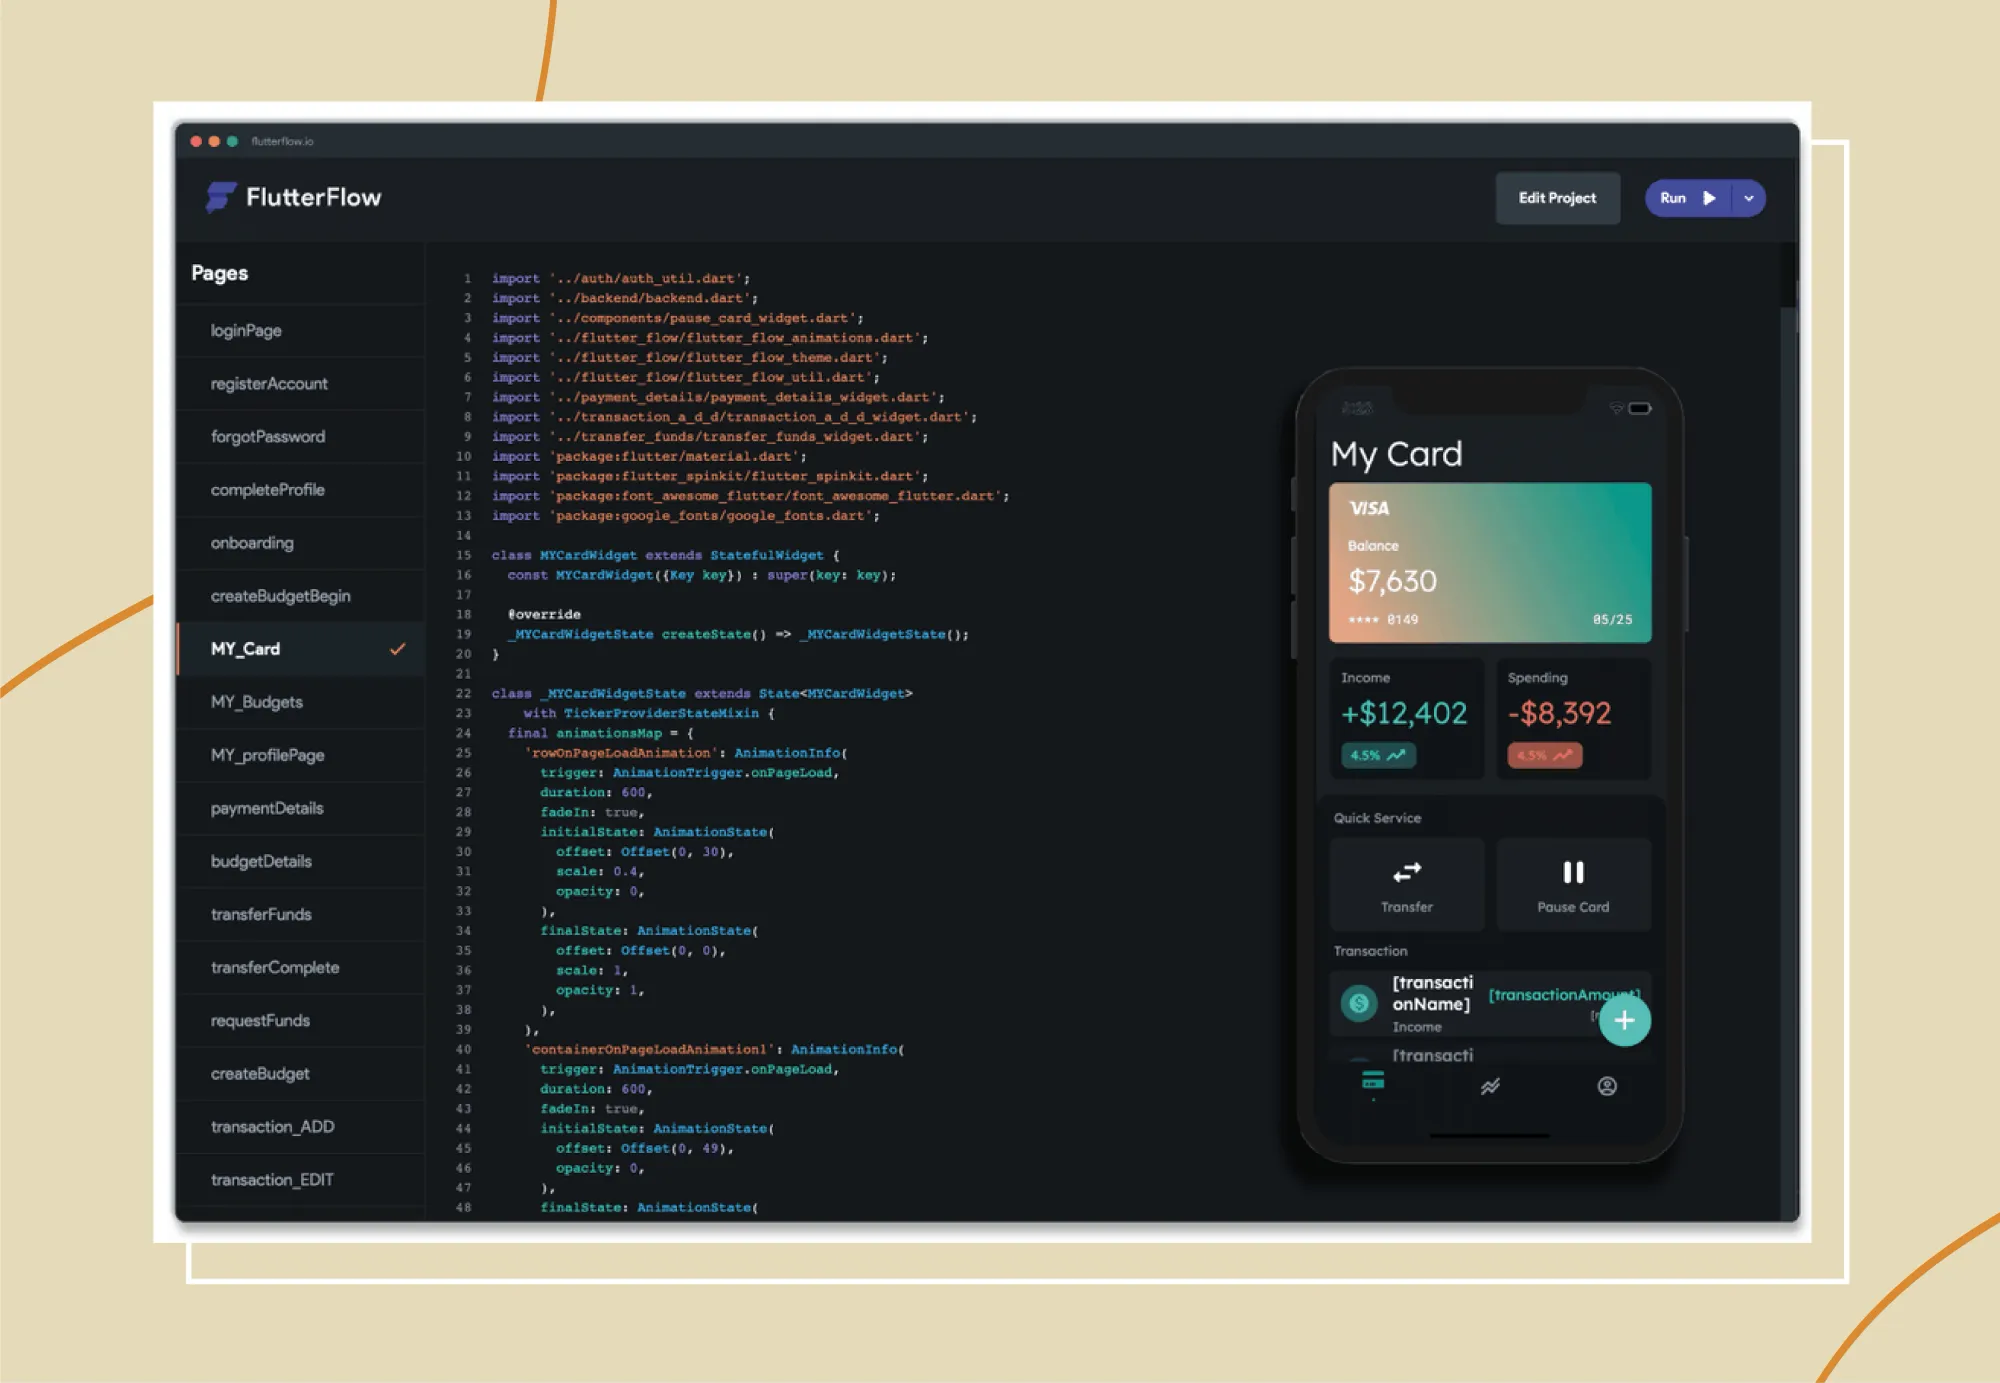This screenshot has height=1383, width=2000.
Task: Select the onboarding page
Action: (x=300, y=543)
